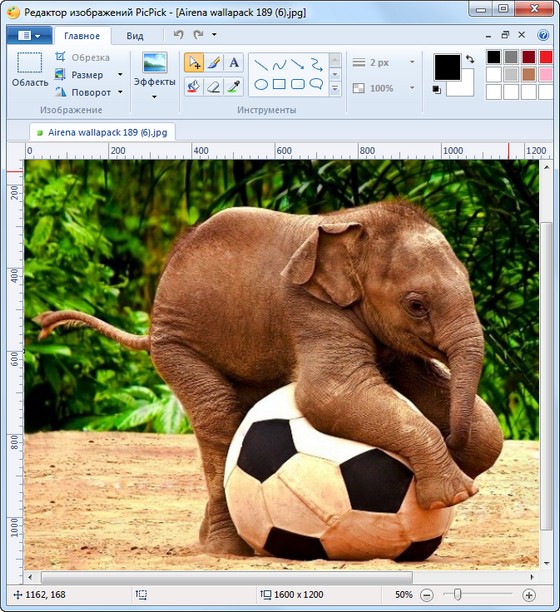The image size is (560, 612).
Task: Click the horizontal scrollbar left arrow
Action: [30, 576]
